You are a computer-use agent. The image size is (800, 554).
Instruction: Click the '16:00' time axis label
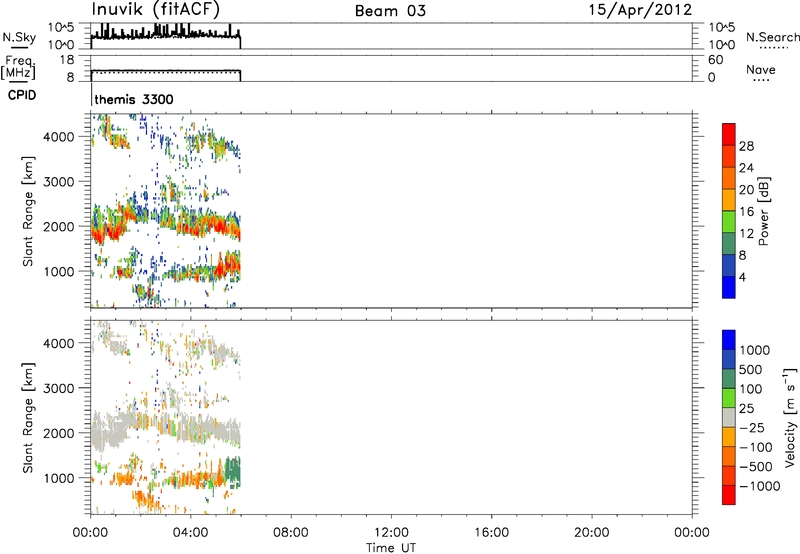(491, 533)
